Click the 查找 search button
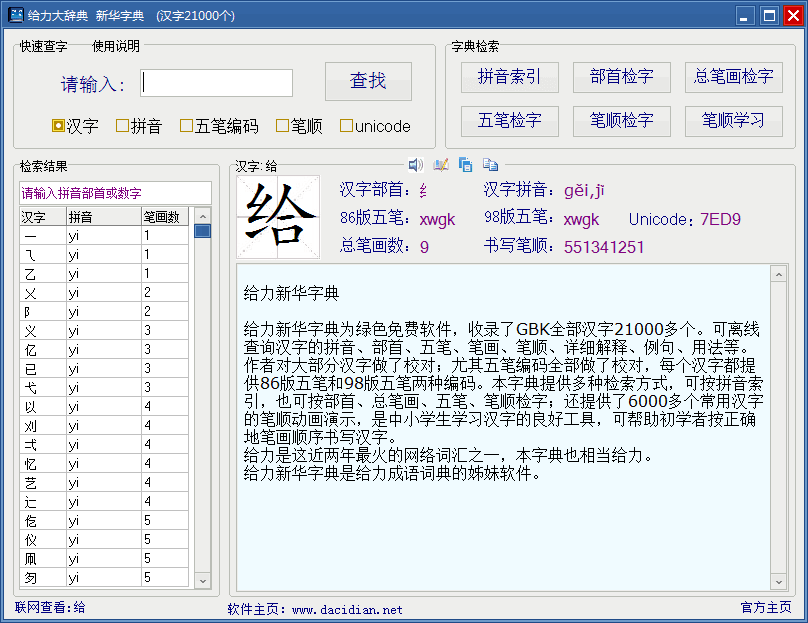The image size is (808, 623). point(368,81)
